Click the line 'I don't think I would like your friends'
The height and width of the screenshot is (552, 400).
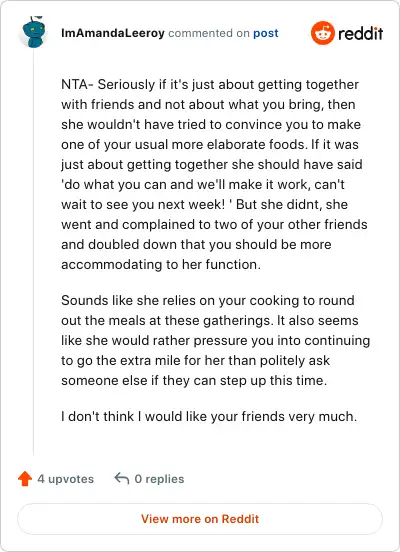(x=209, y=416)
